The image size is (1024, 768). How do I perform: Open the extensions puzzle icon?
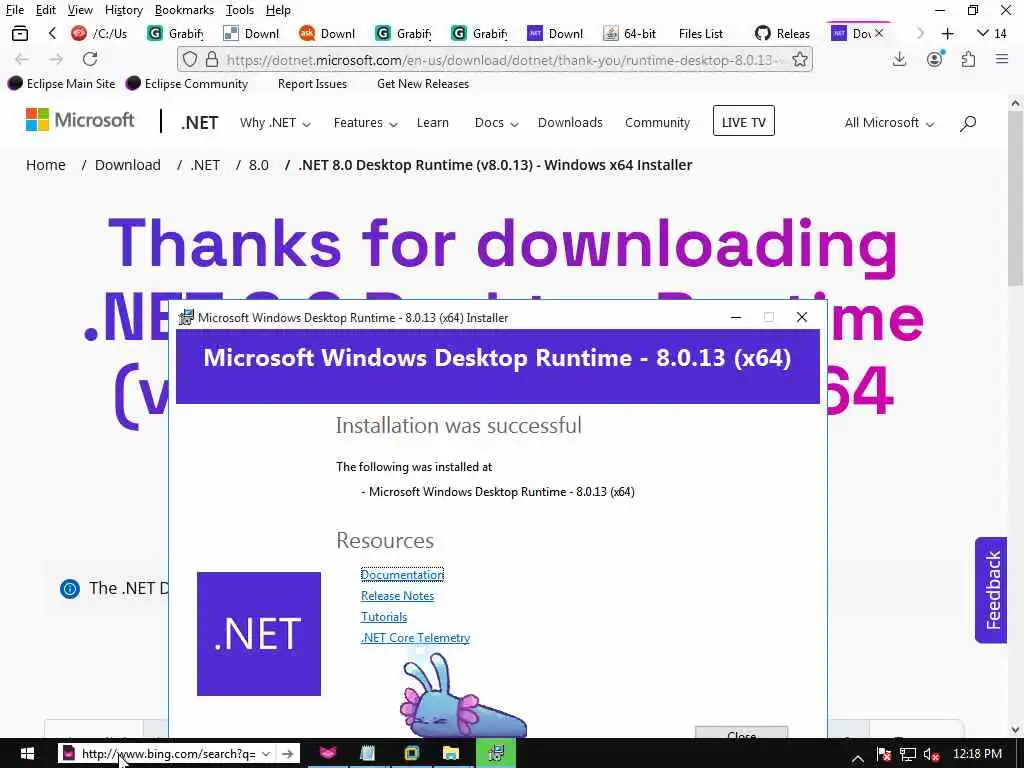click(968, 59)
